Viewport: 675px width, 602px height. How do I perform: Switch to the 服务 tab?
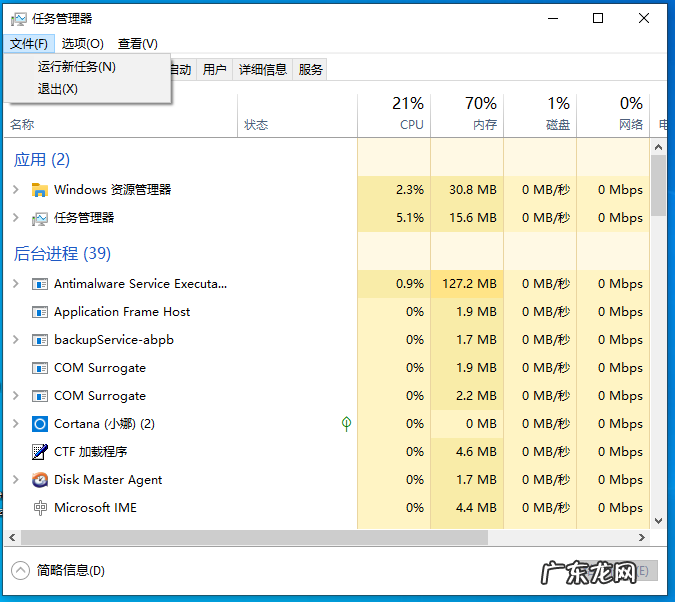(310, 70)
